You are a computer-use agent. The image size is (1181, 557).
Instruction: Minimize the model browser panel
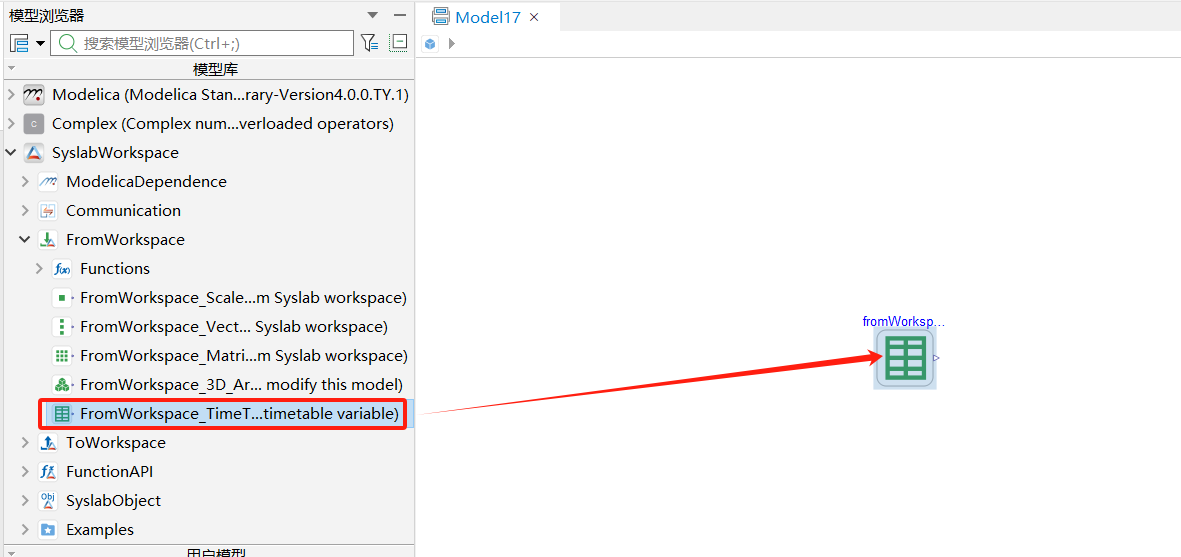click(400, 15)
